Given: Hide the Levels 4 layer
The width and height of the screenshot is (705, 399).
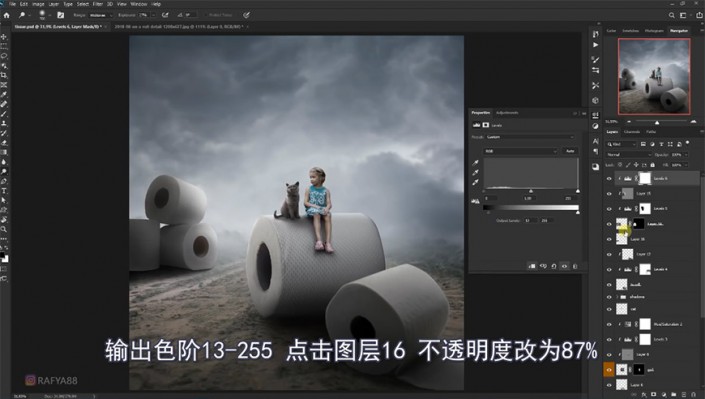Looking at the screenshot, I should pyautogui.click(x=609, y=269).
